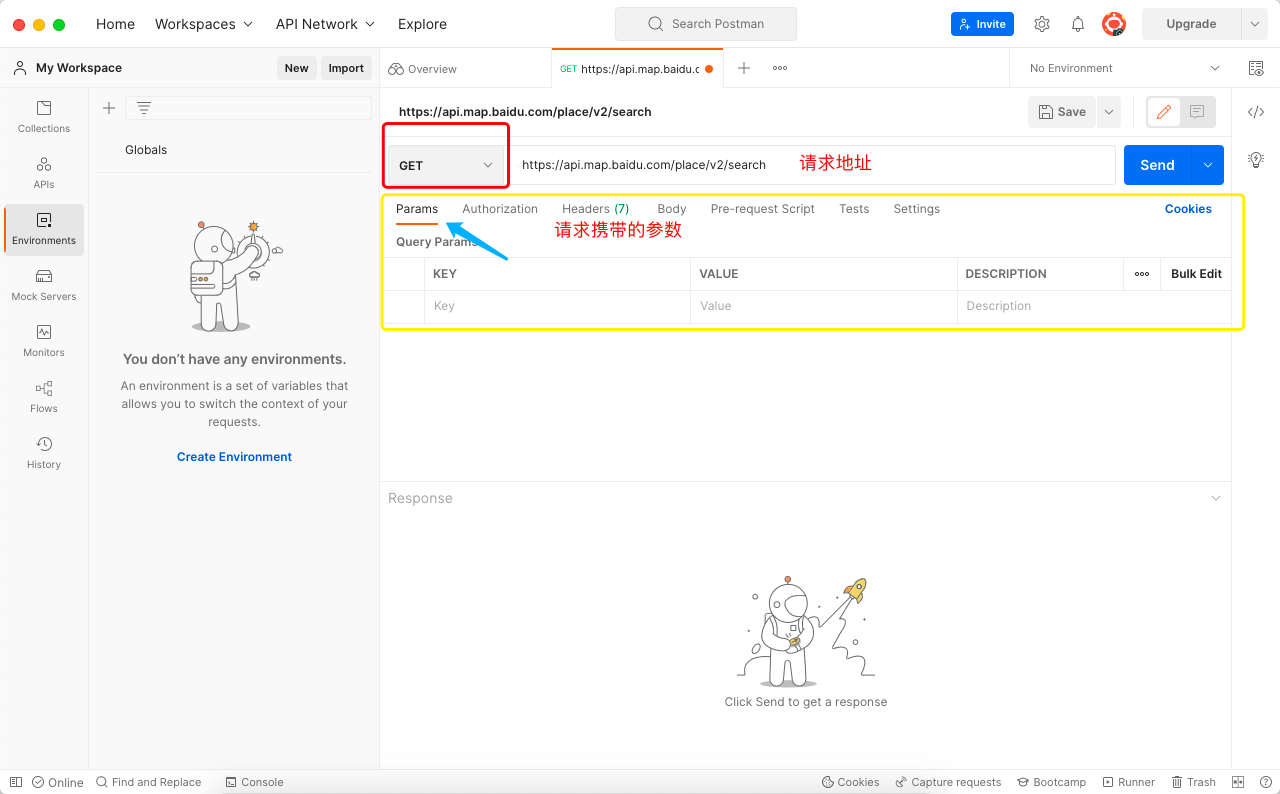Open the notifications bell

tap(1078, 24)
